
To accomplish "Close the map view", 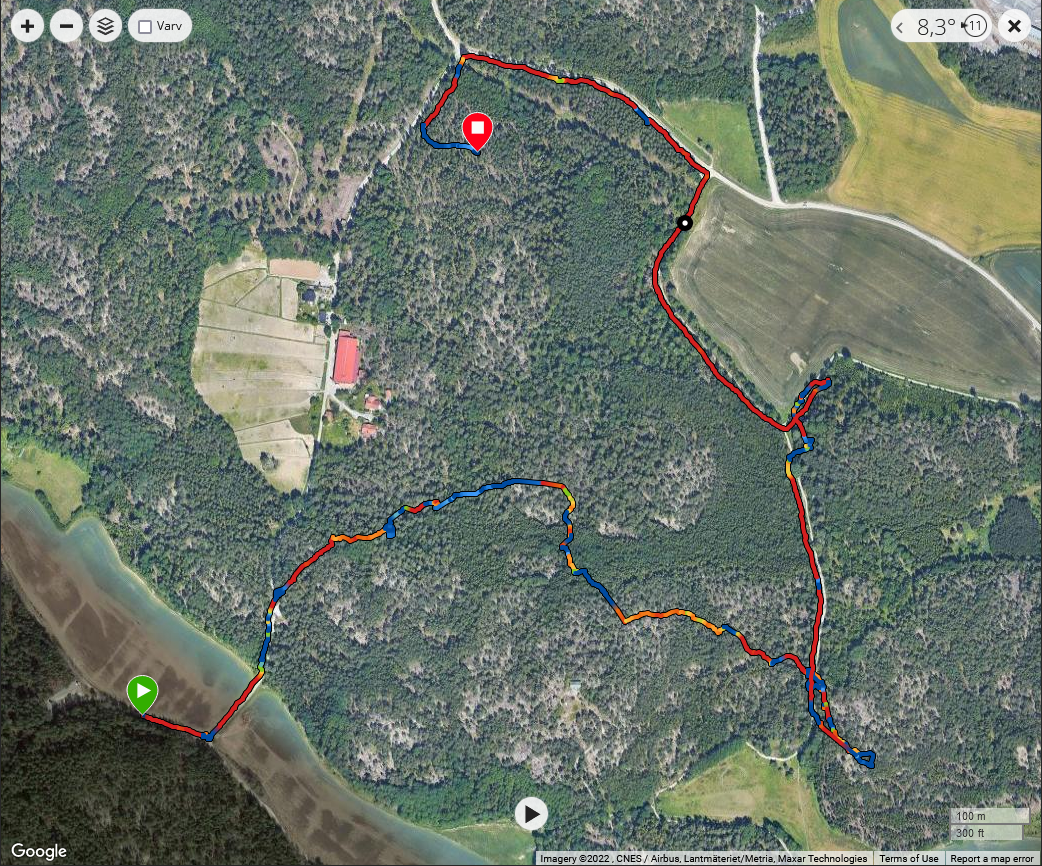I will (1014, 27).
